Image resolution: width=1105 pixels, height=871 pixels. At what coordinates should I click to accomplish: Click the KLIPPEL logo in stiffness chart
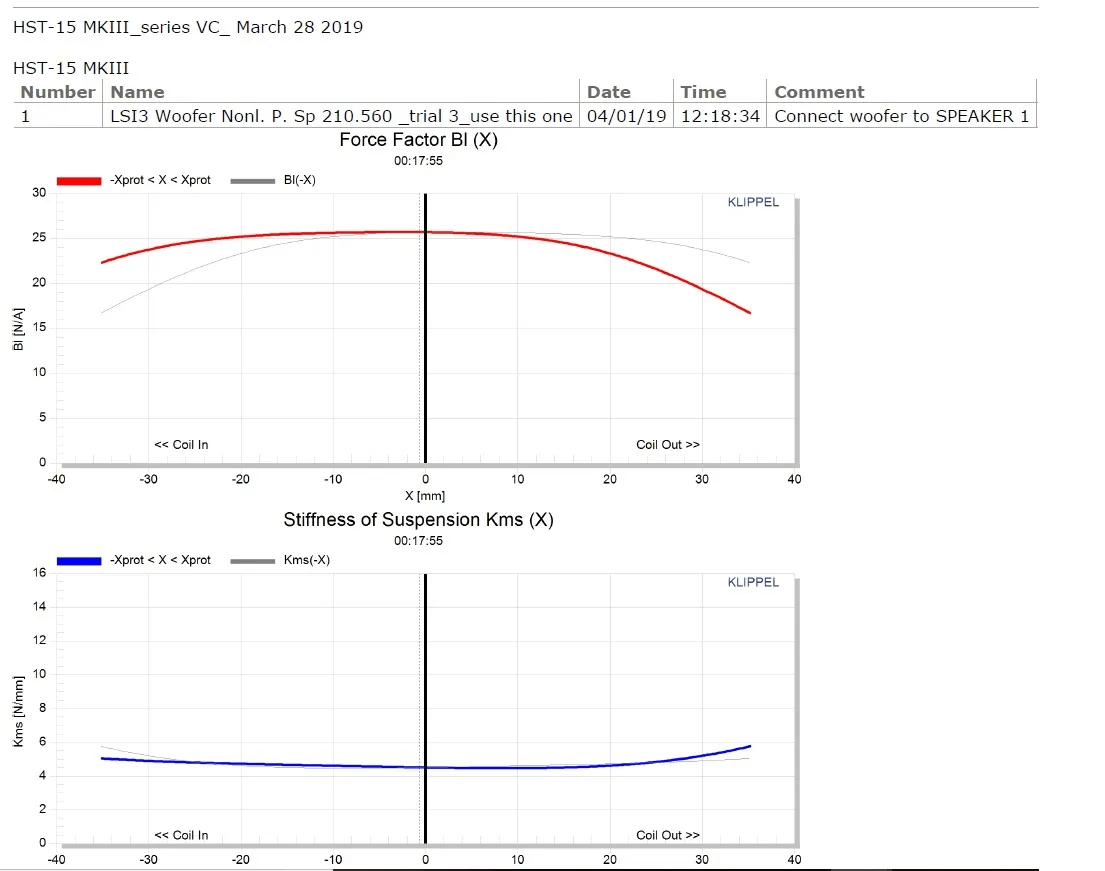753,582
